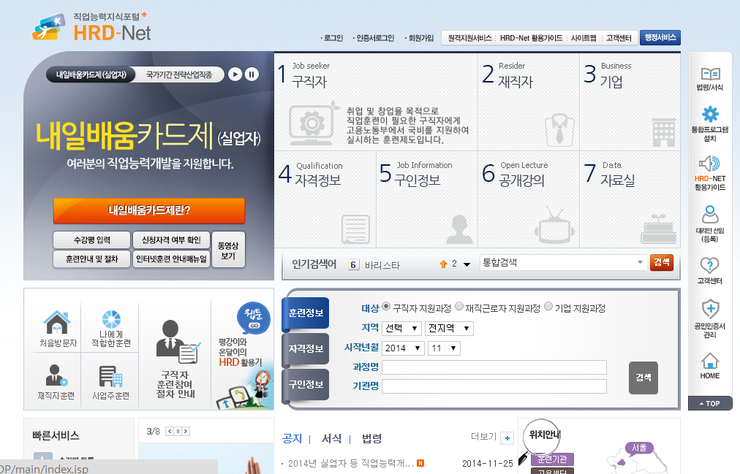Switch to the 구인정보 tab
Screen dimensions: 740x474
tap(305, 384)
